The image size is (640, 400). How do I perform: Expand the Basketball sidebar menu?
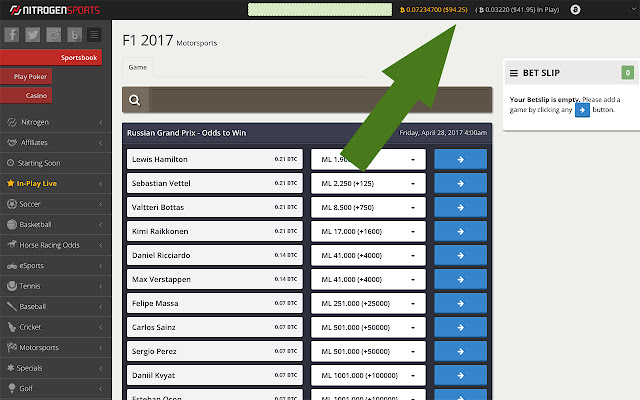tap(56, 224)
